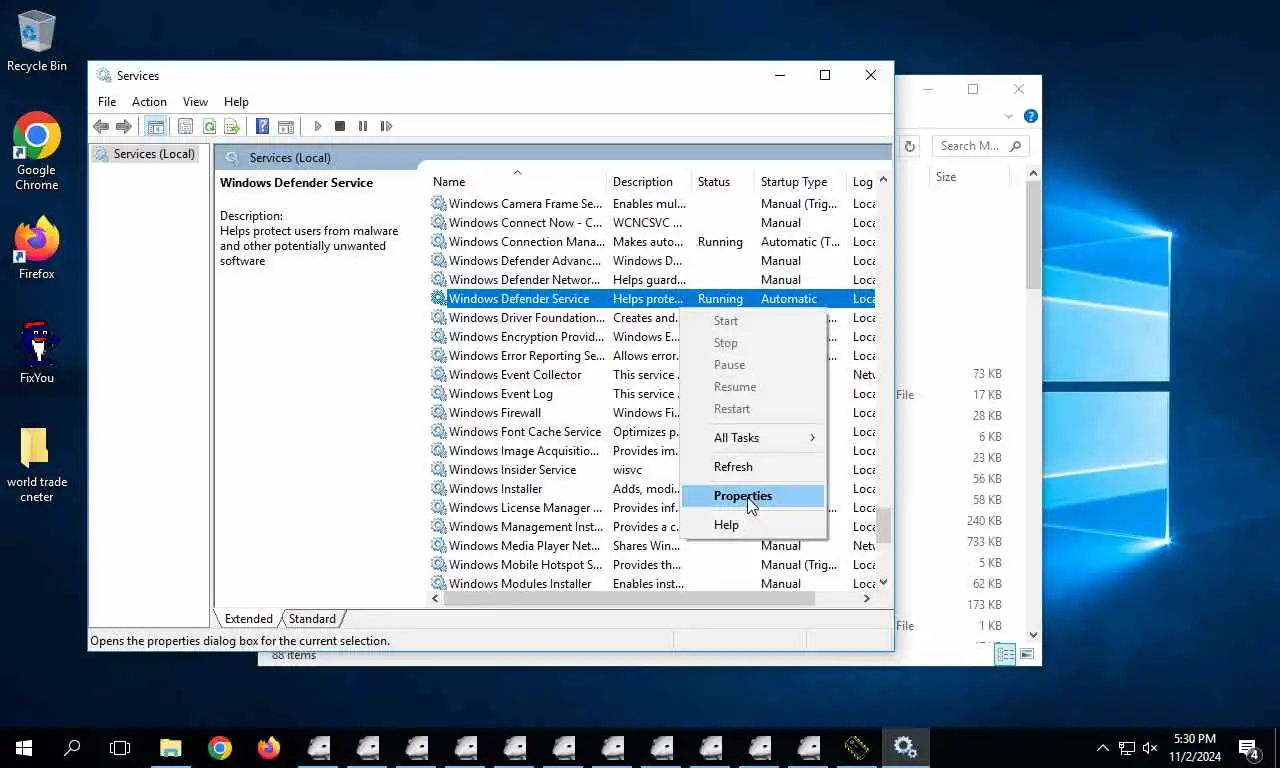Choose Help in the context menu
Screen dimensions: 1280x768
(753, 525)
